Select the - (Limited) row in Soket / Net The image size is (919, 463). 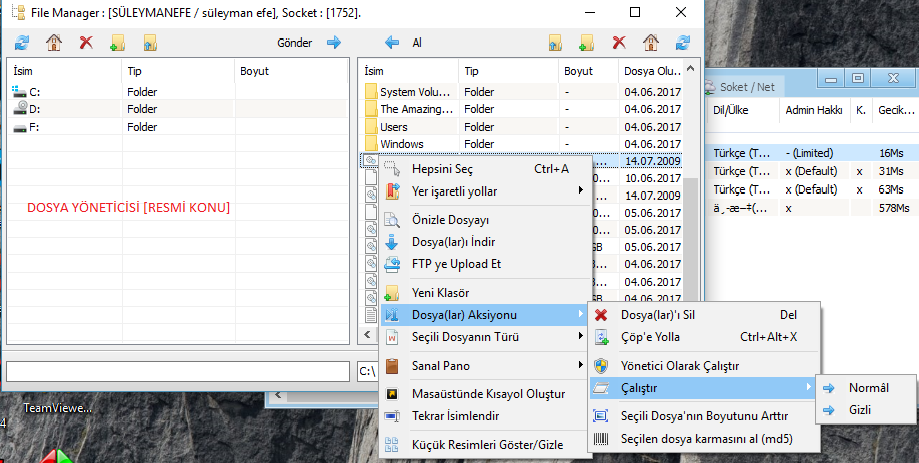pyautogui.click(x=812, y=153)
